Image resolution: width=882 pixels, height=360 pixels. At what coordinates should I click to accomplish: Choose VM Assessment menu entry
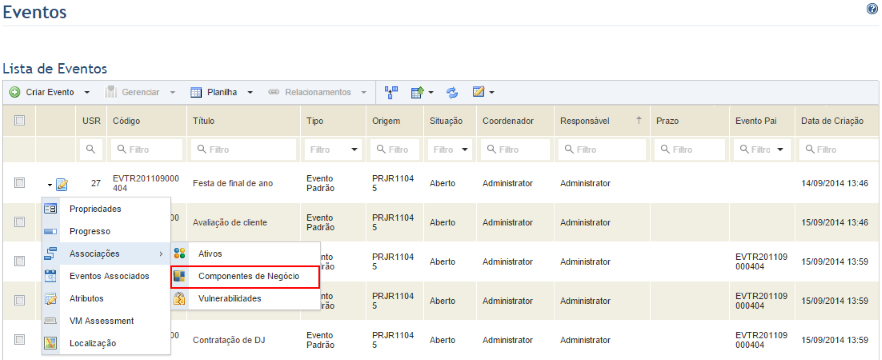(106, 321)
